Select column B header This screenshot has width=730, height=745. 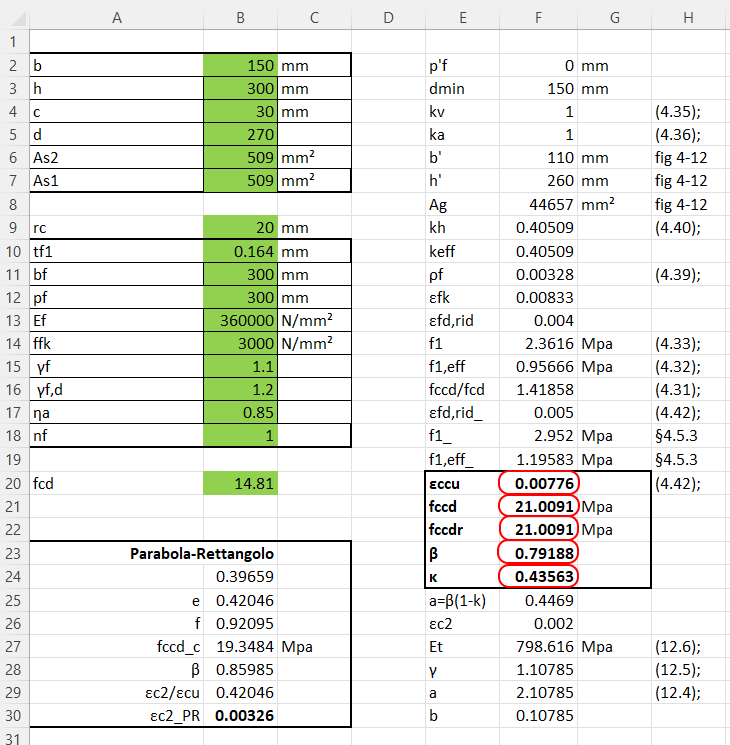tap(240, 18)
